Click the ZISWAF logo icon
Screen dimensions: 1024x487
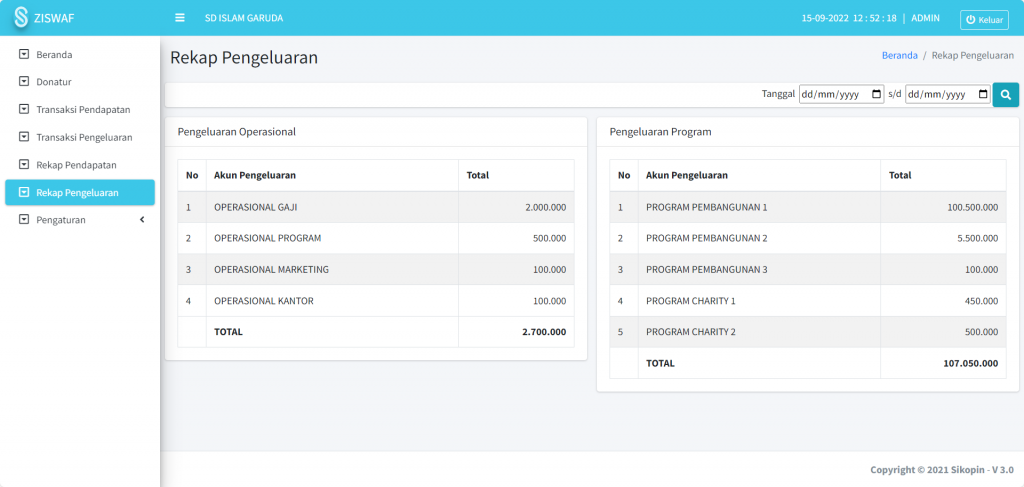pos(21,18)
